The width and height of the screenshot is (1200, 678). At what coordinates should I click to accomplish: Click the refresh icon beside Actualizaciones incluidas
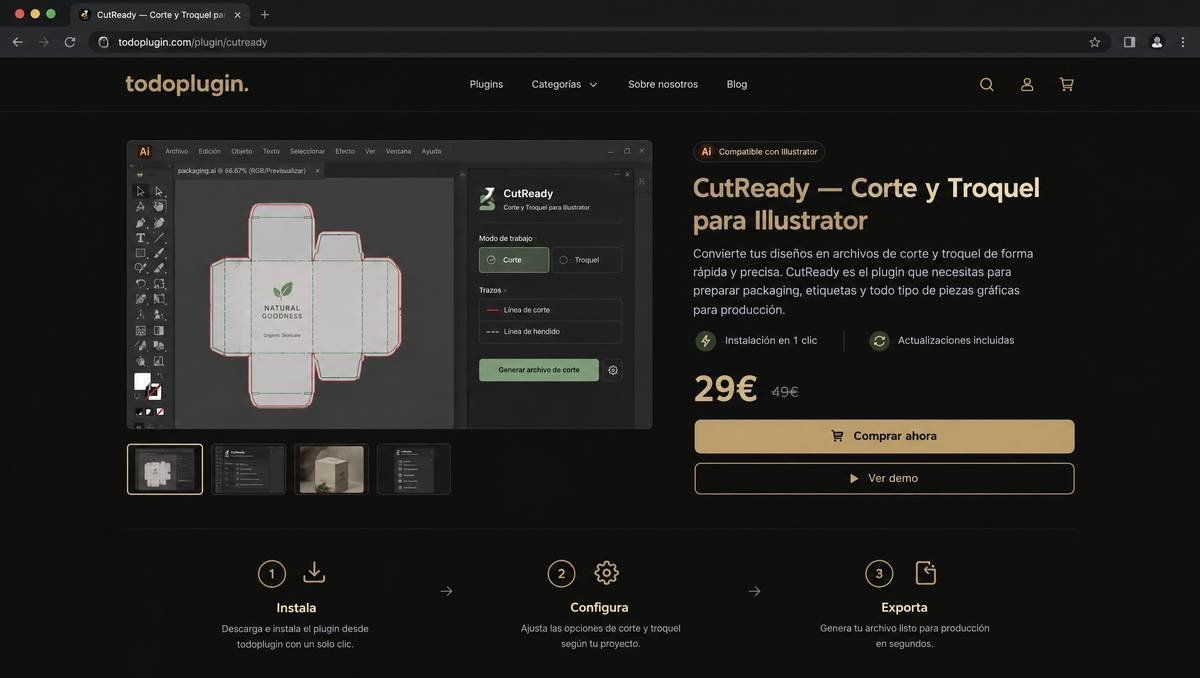pos(879,341)
